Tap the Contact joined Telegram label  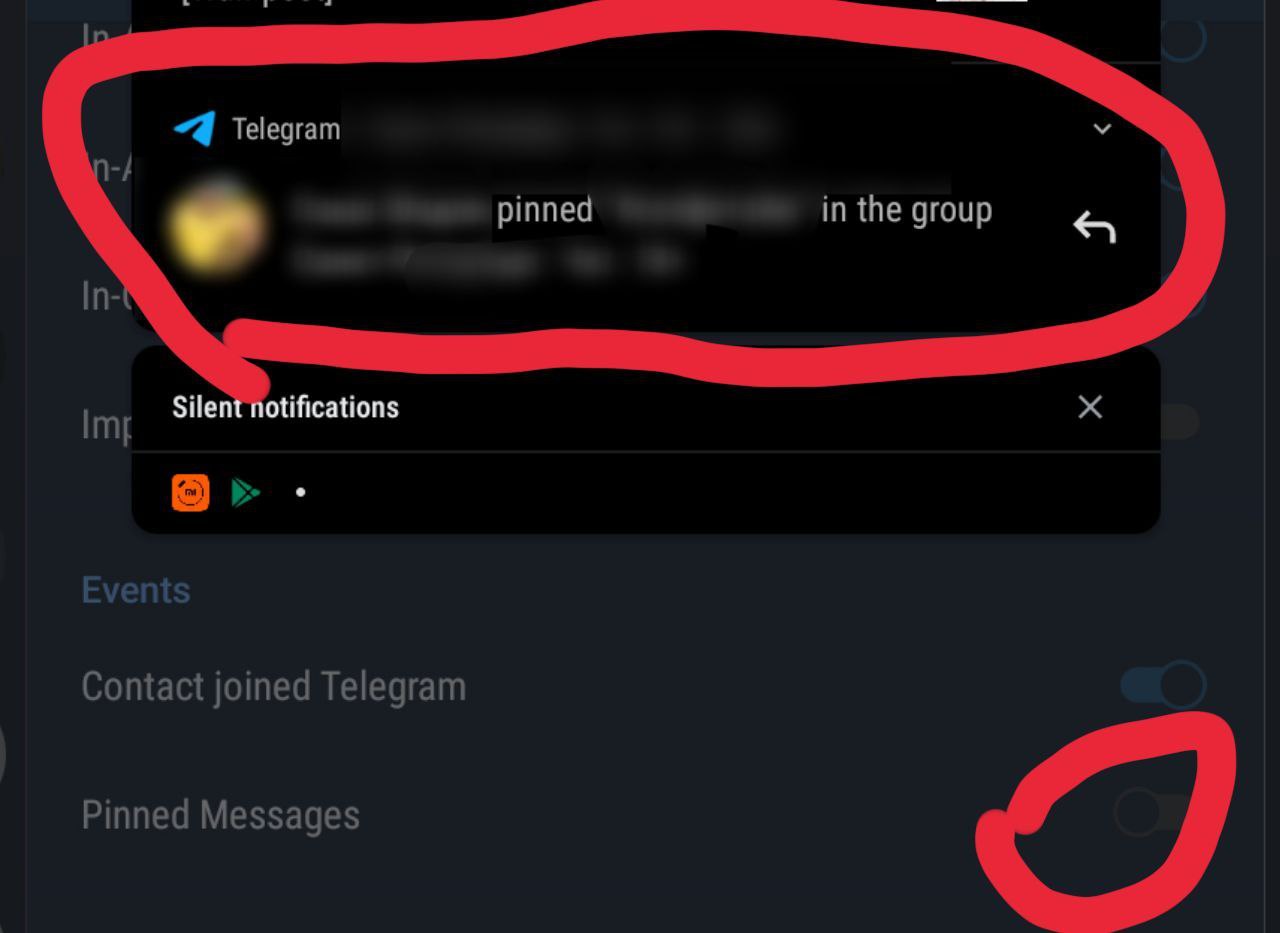click(273, 687)
